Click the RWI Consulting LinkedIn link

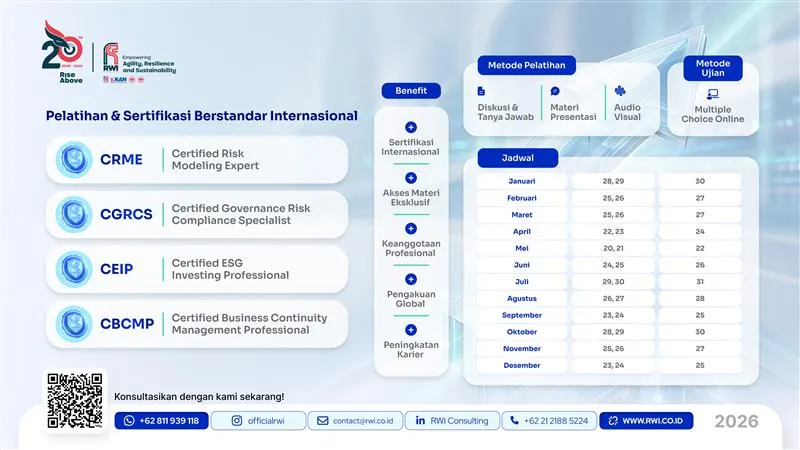(x=452, y=421)
